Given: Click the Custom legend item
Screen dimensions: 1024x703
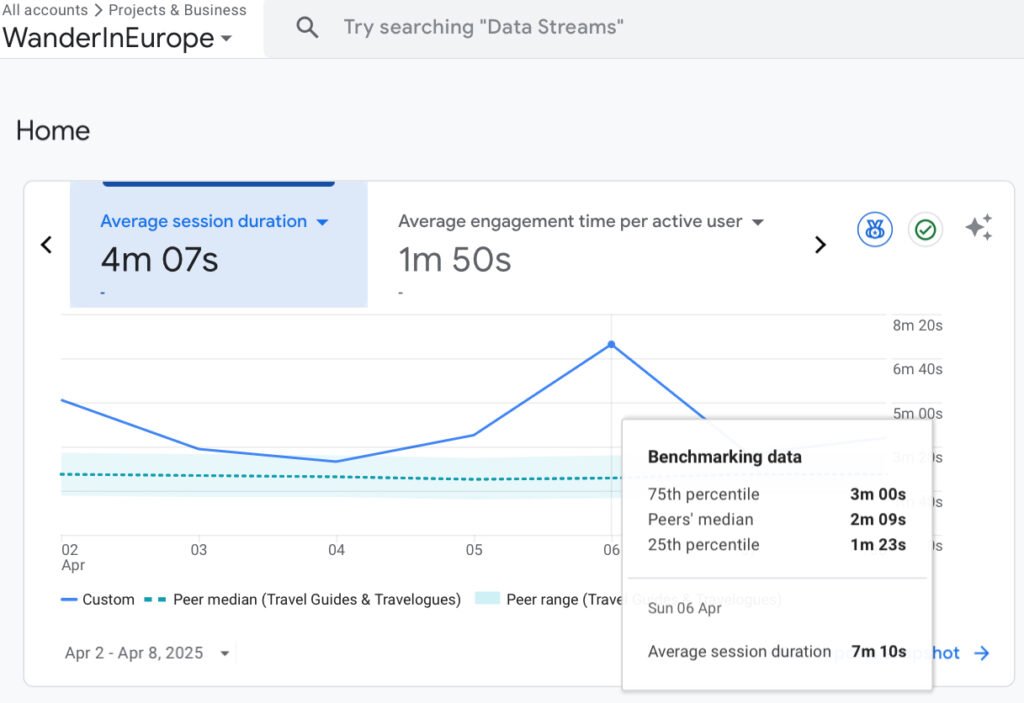Looking at the screenshot, I should tap(97, 599).
